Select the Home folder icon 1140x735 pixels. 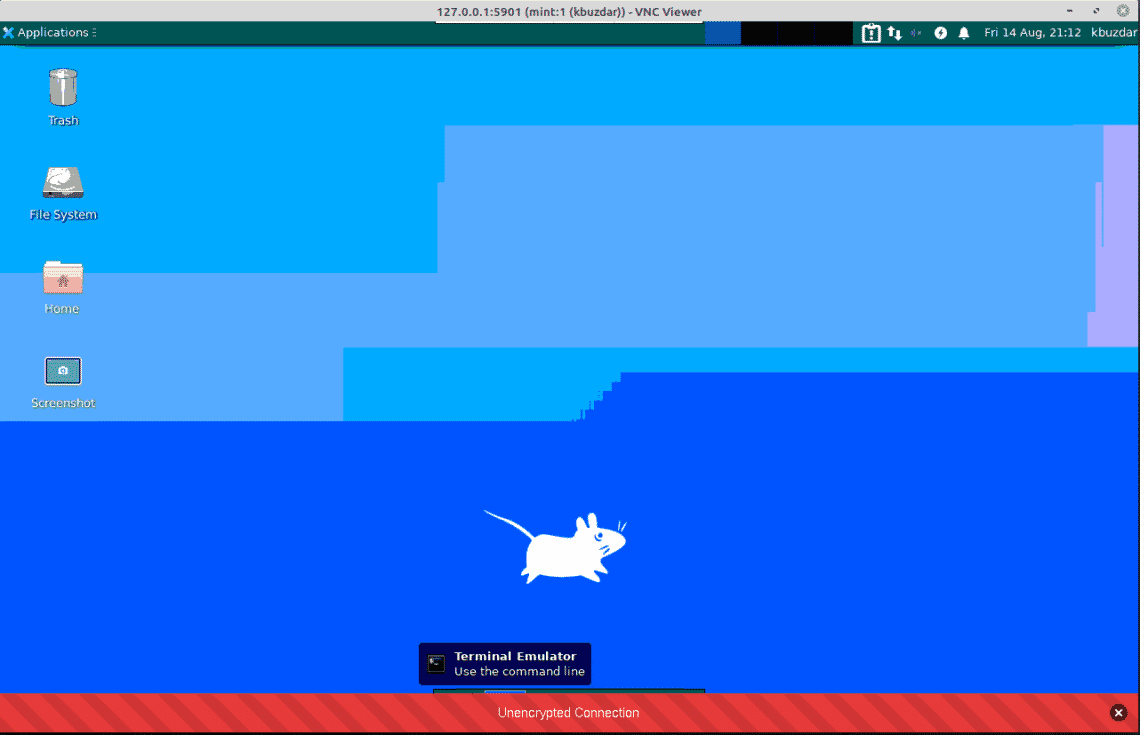coord(63,287)
